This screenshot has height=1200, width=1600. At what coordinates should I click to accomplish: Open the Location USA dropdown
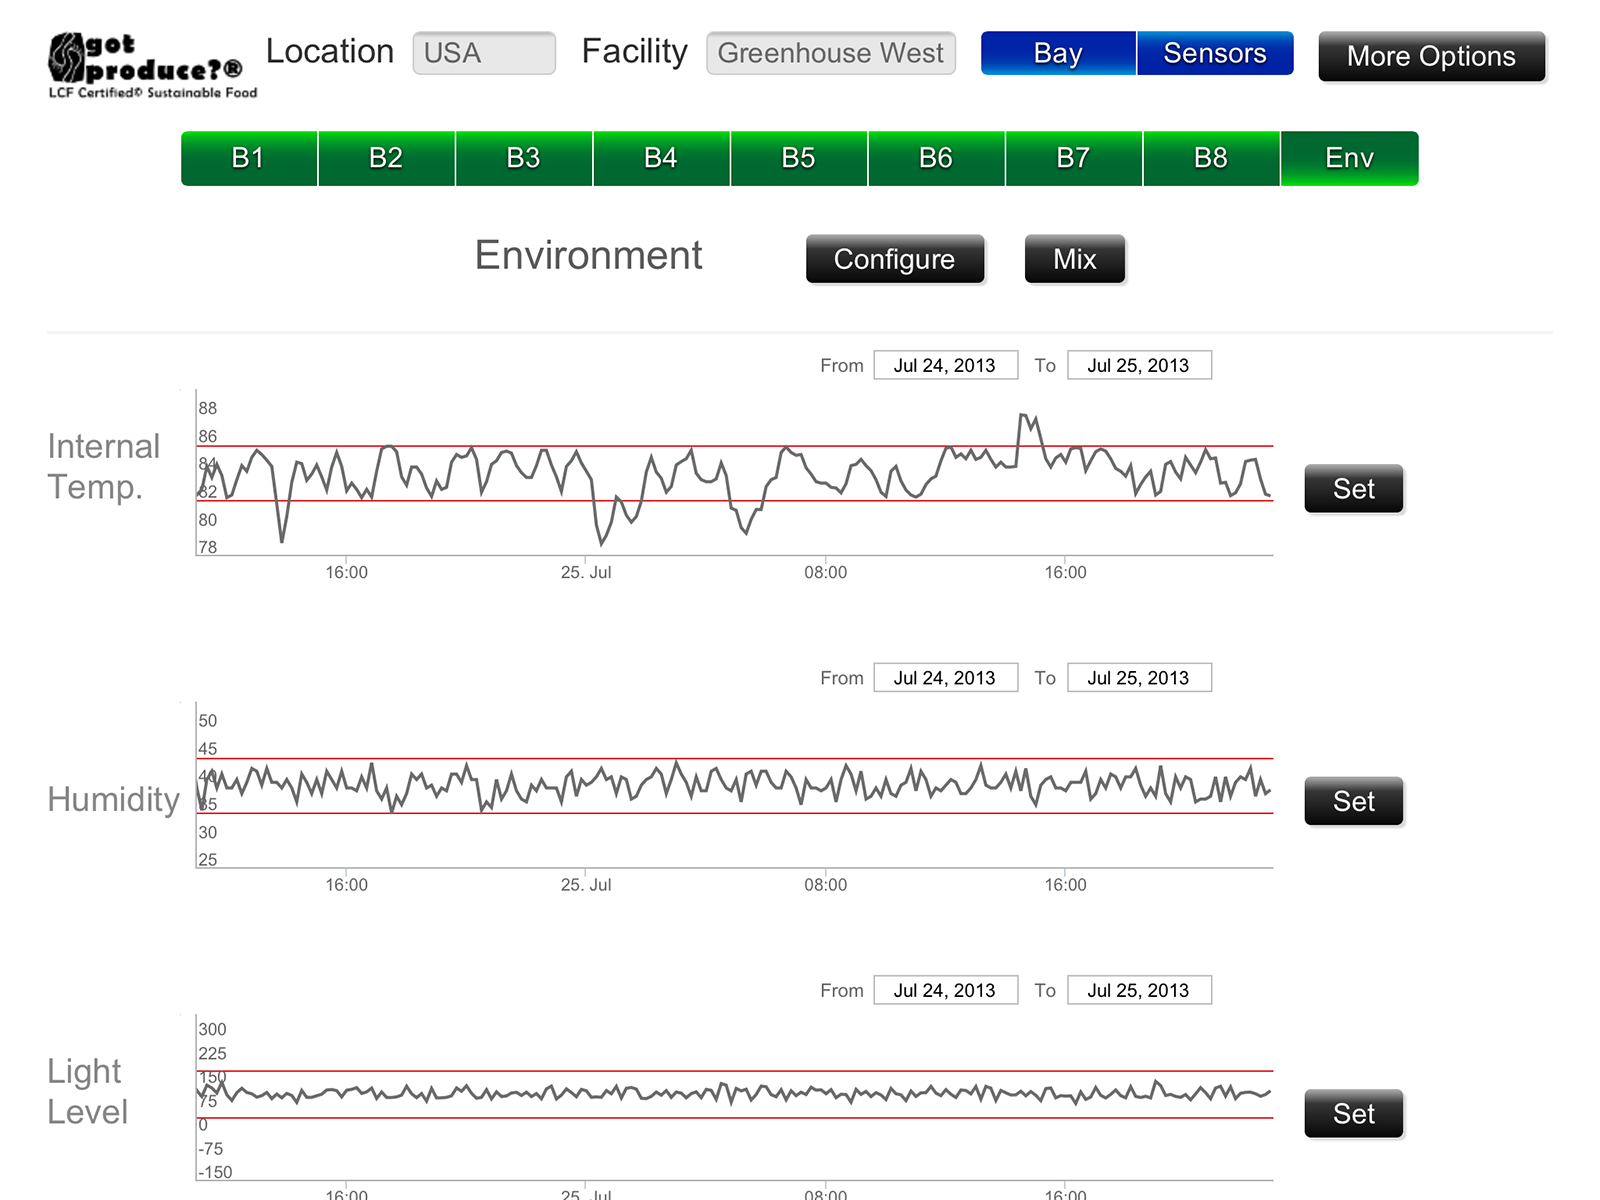484,53
